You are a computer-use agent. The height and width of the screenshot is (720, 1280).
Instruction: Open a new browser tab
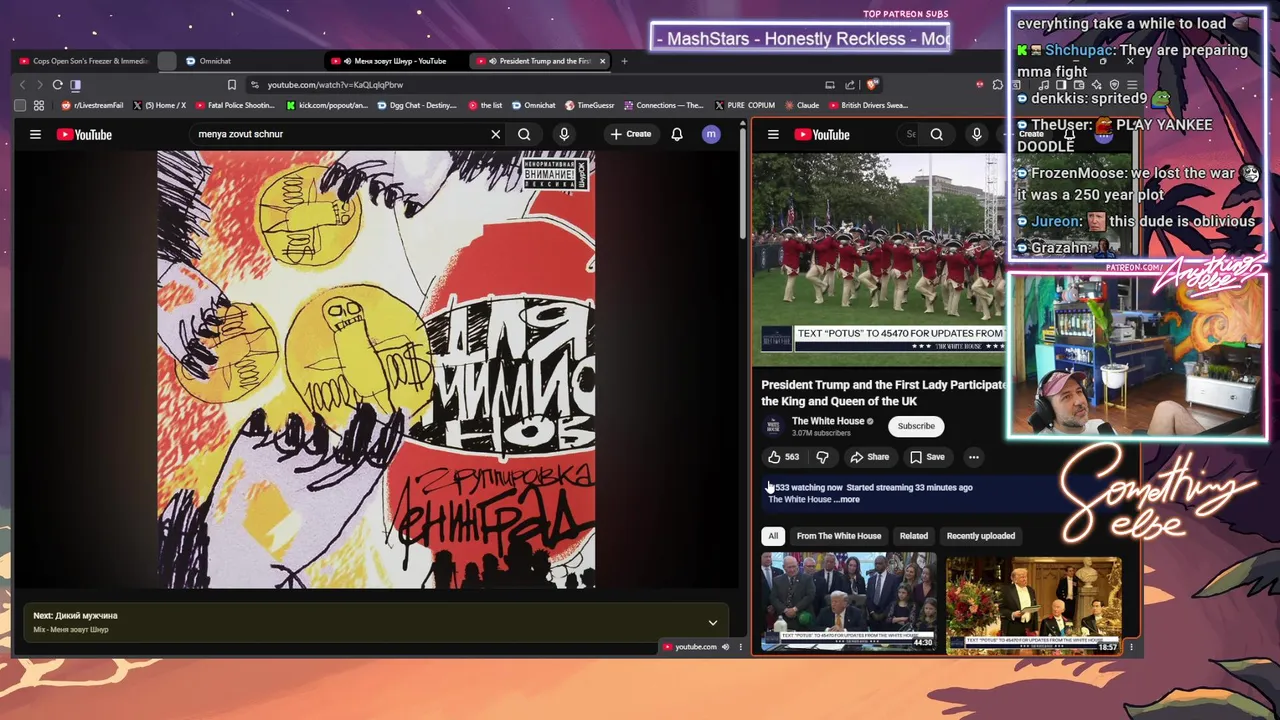[624, 61]
